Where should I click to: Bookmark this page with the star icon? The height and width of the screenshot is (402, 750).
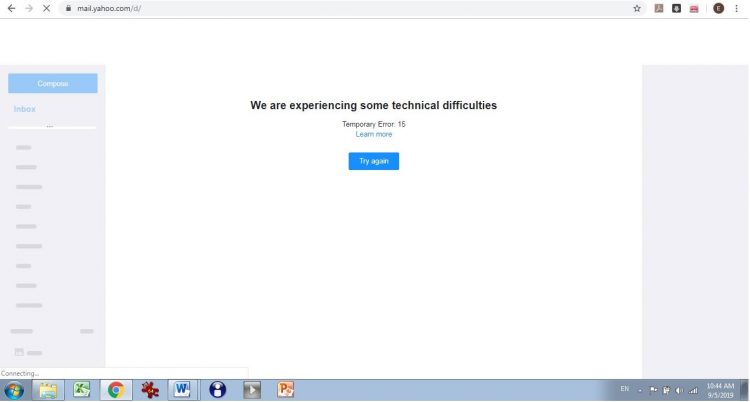point(637,8)
